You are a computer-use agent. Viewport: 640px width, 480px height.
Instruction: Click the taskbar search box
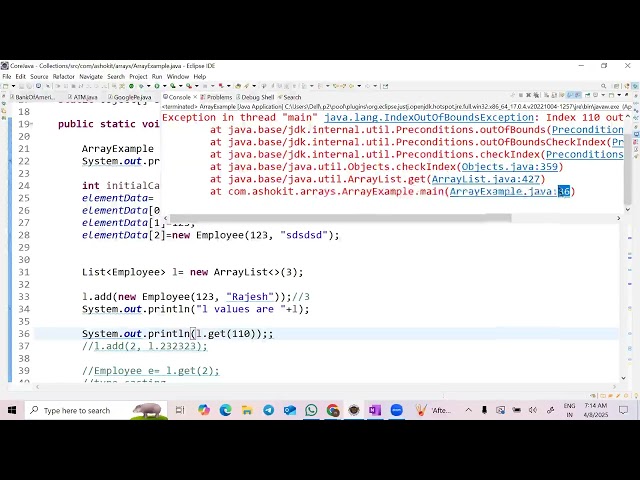96,410
